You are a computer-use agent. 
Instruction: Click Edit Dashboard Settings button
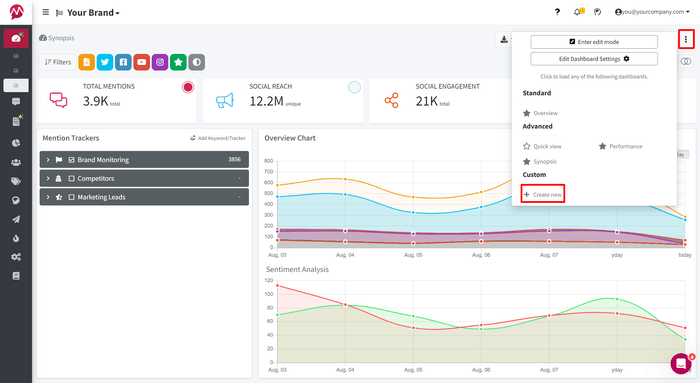tap(594, 58)
